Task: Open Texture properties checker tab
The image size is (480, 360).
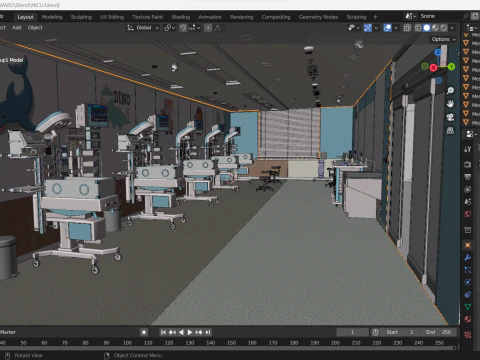Action: [x=468, y=335]
